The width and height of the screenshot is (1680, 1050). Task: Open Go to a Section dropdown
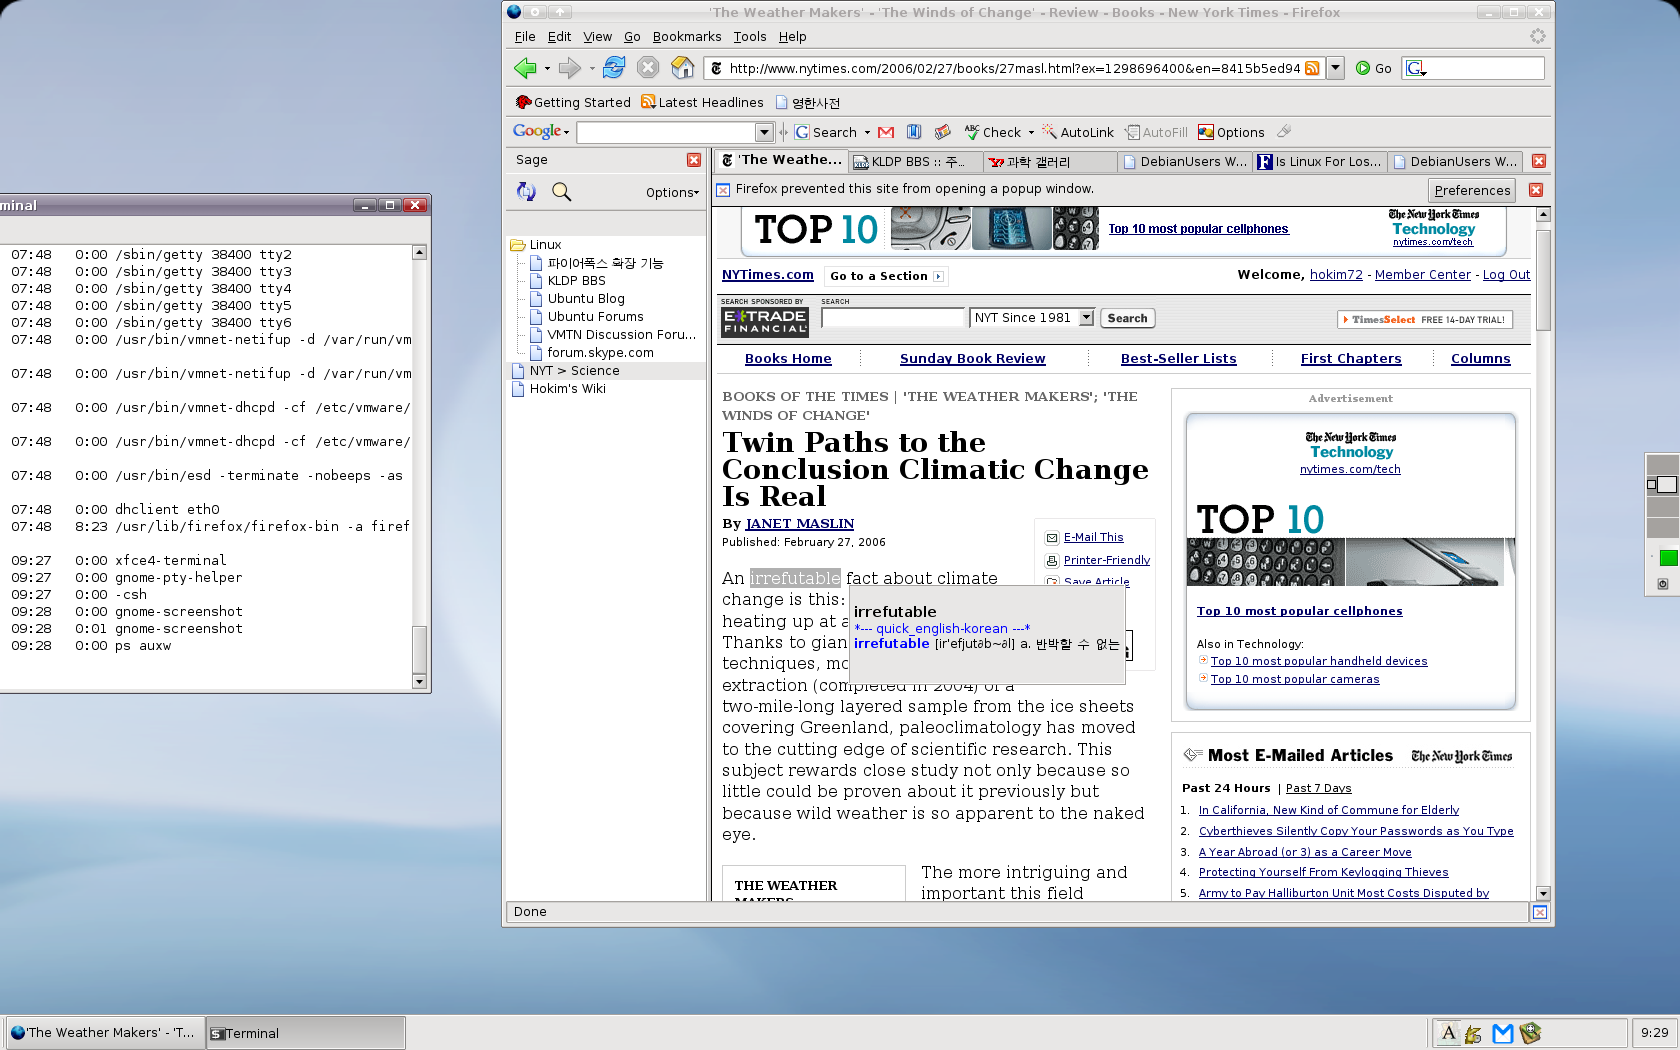(x=886, y=276)
